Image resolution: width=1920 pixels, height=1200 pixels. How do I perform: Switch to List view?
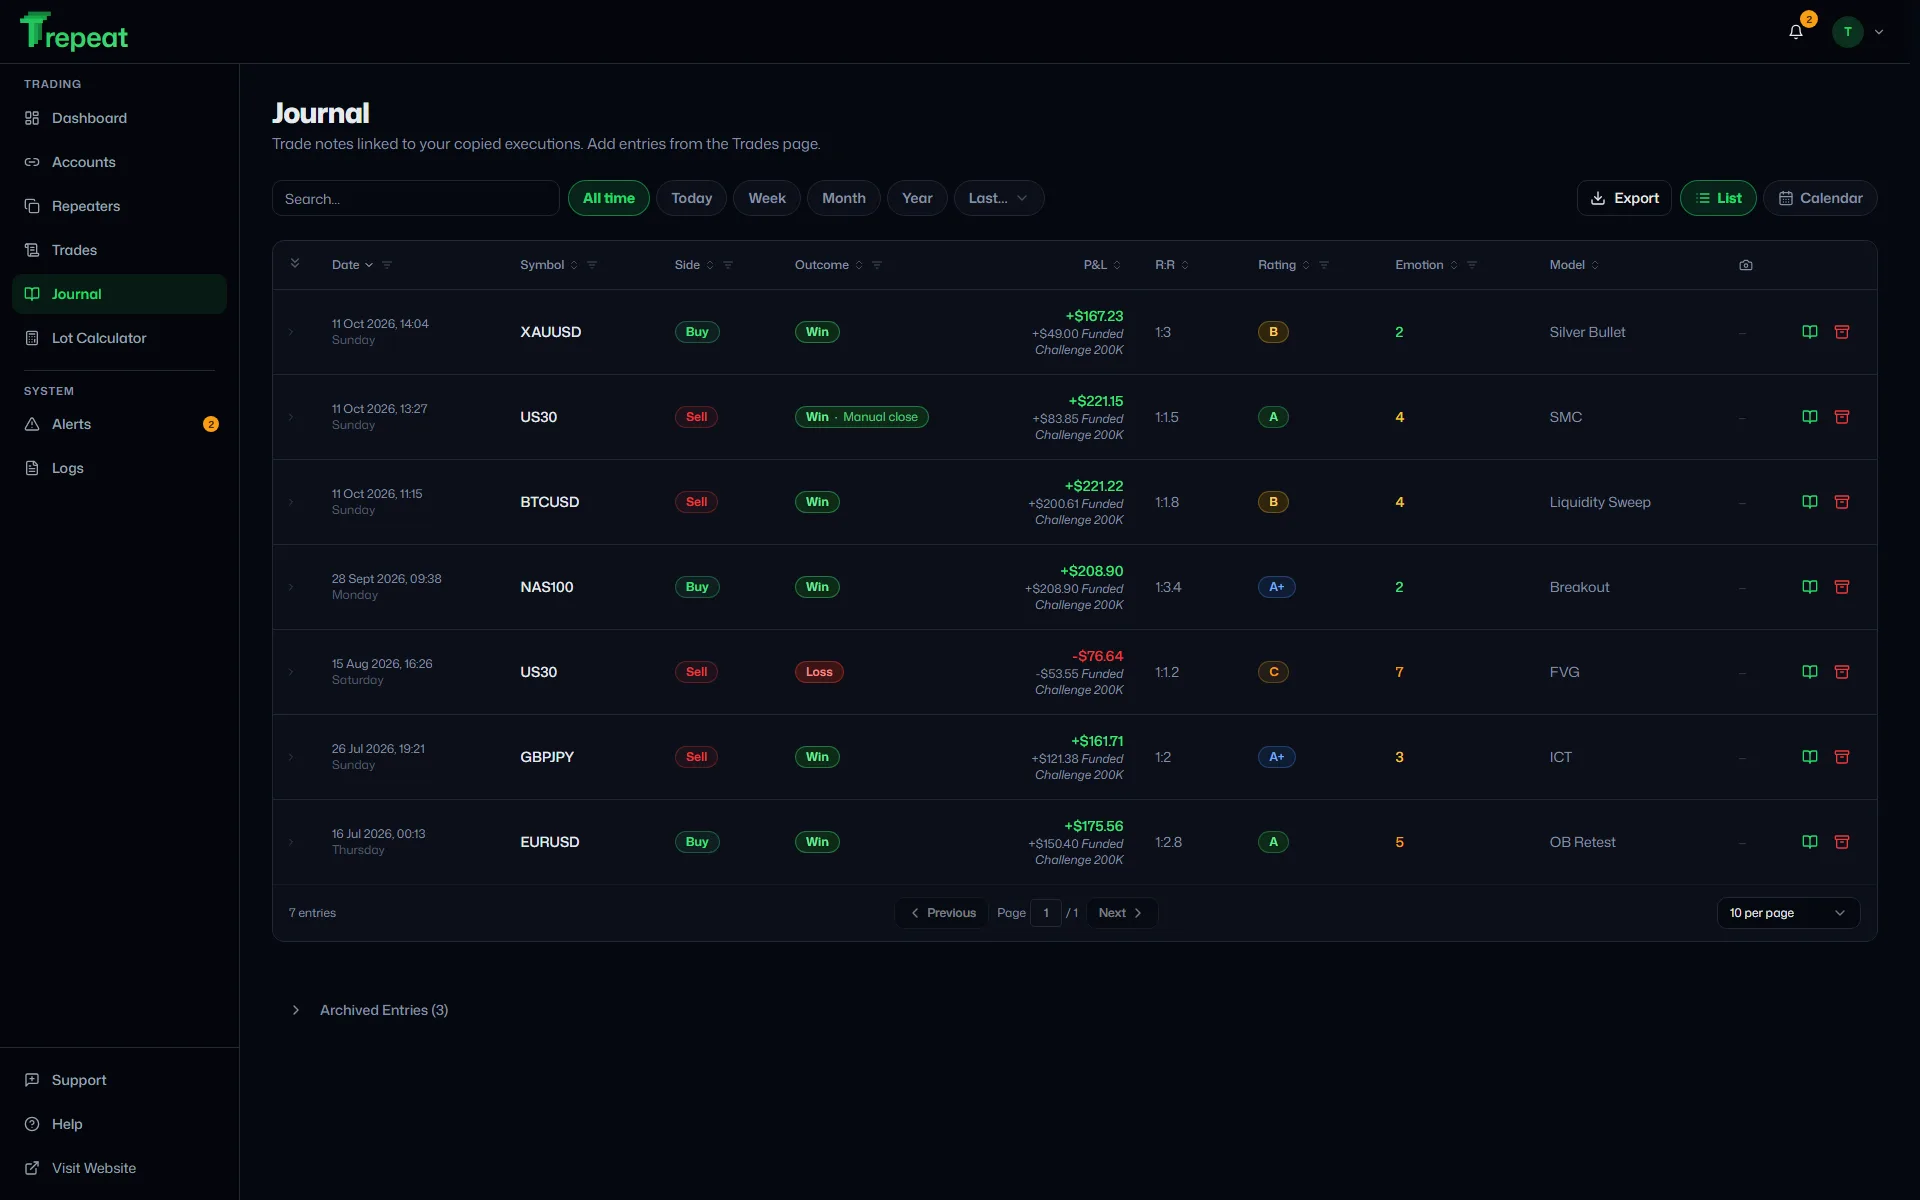pos(1718,198)
